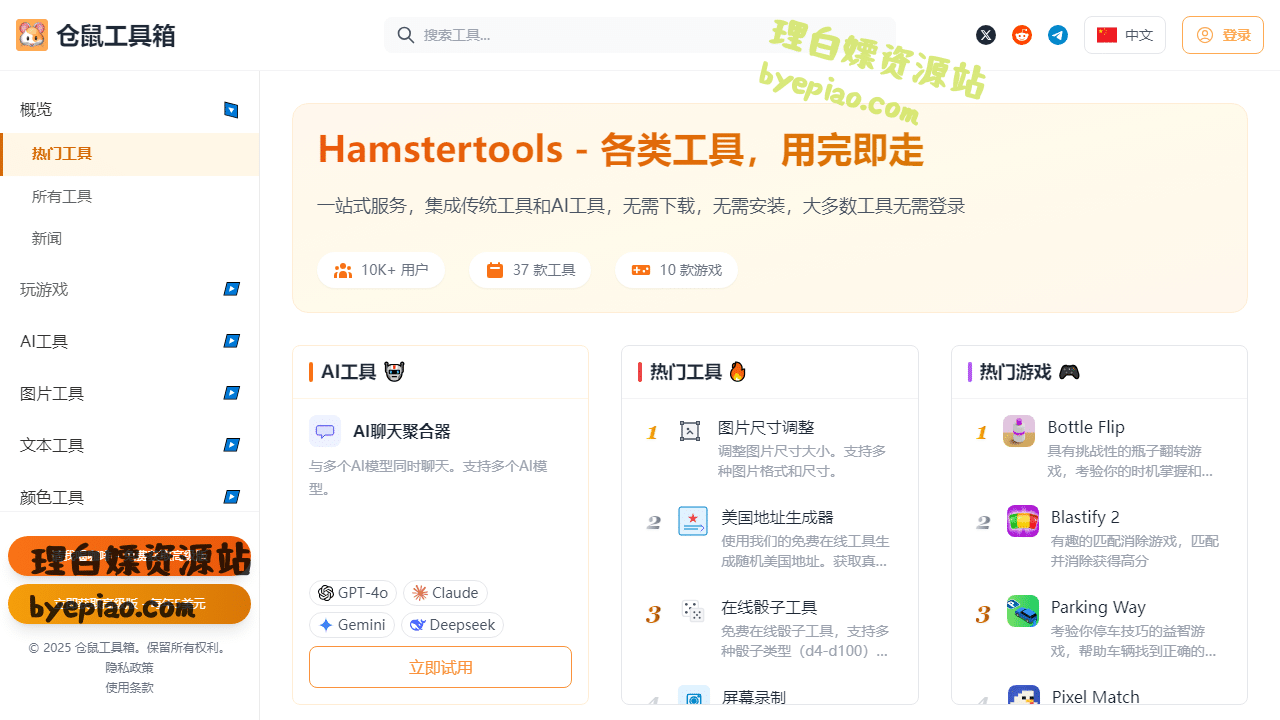Image resolution: width=1280 pixels, height=720 pixels.
Task: Open the Parking Way game icon
Action: tap(1023, 611)
